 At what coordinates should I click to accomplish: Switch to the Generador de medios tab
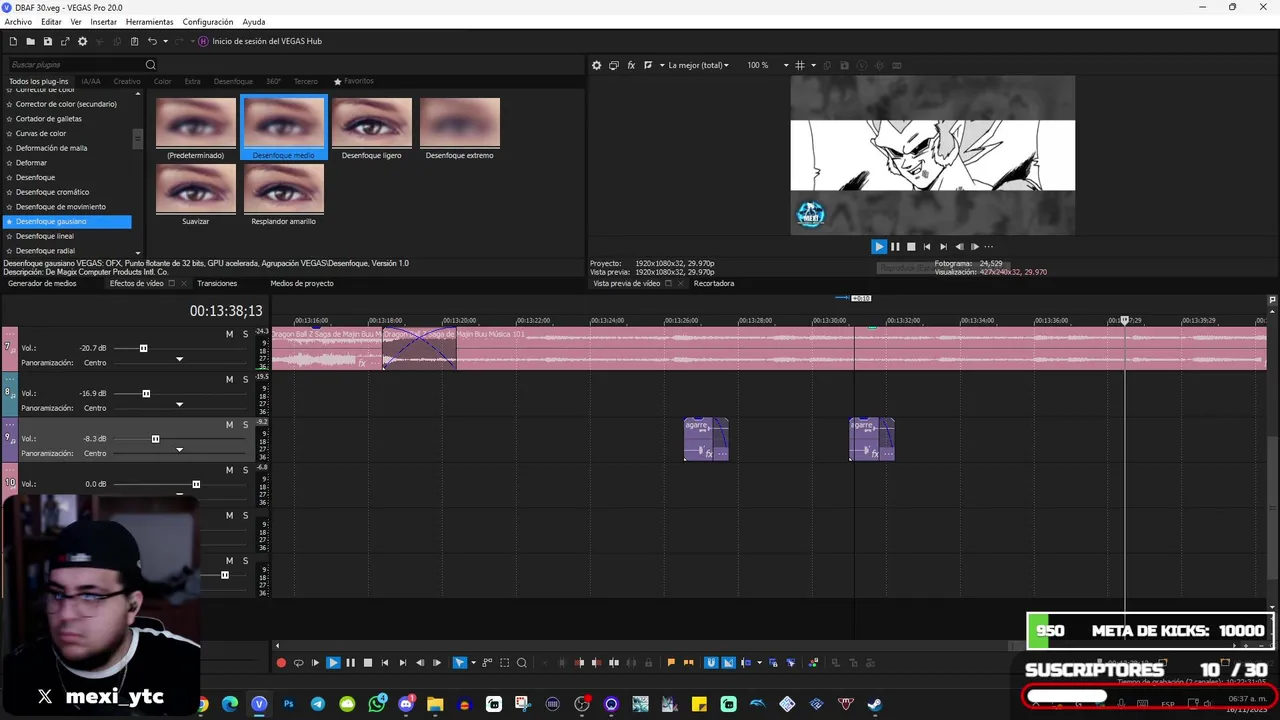(42, 283)
